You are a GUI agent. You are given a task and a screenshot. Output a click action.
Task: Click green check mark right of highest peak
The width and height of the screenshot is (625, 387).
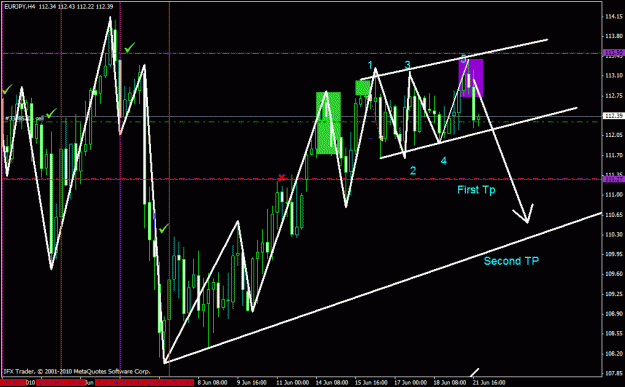click(x=130, y=47)
